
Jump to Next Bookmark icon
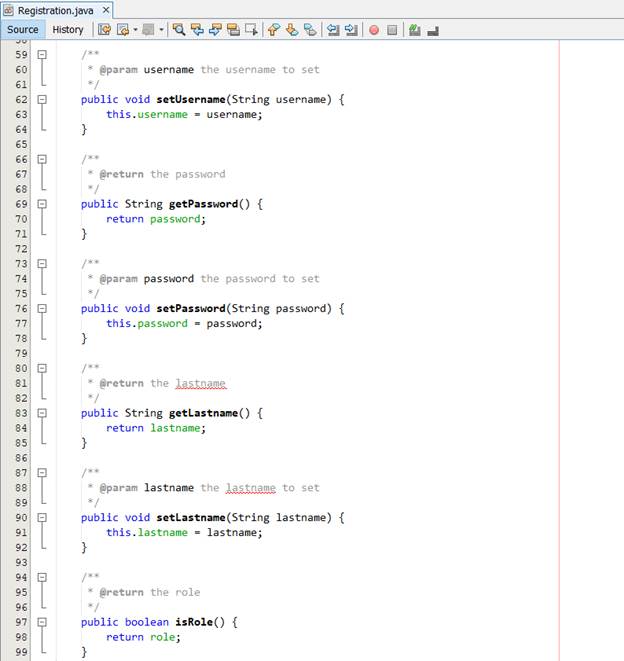tap(292, 30)
